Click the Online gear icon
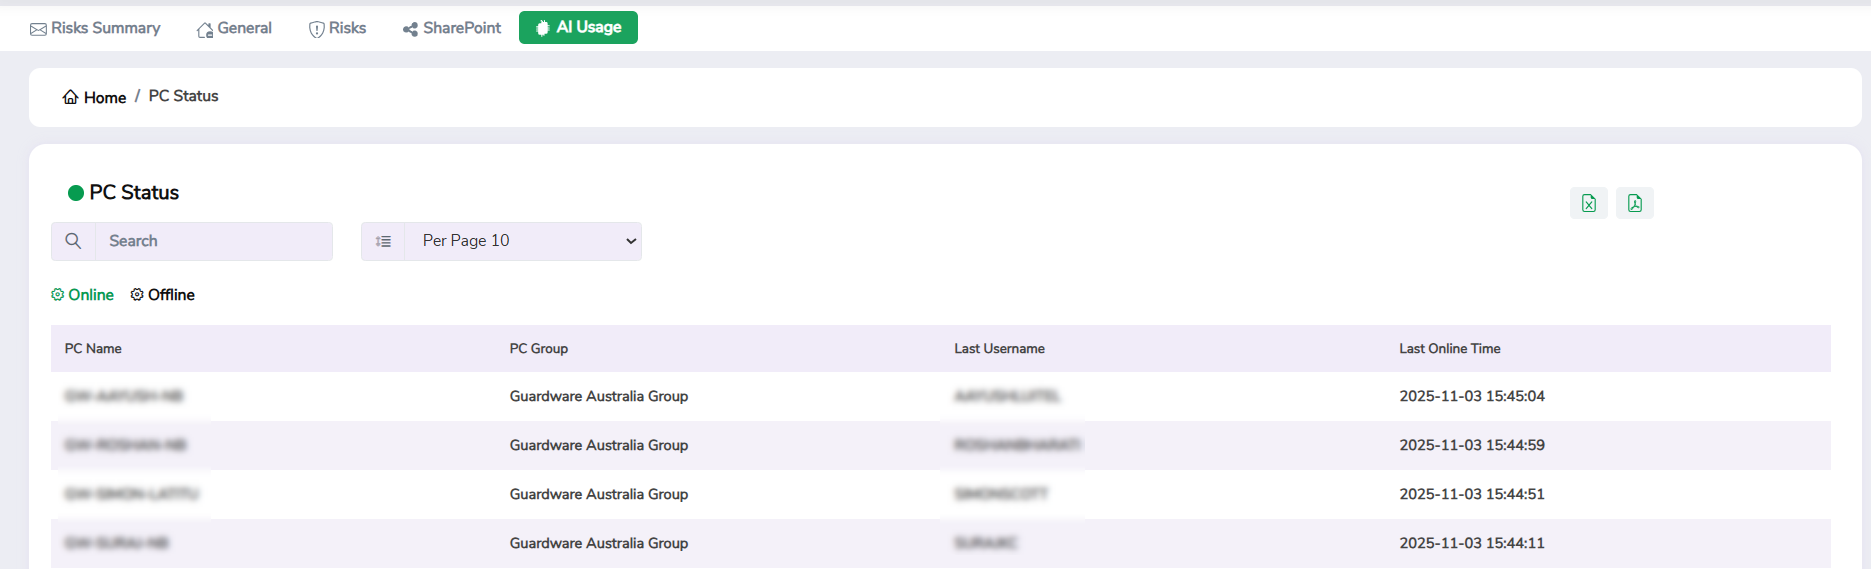 58,295
